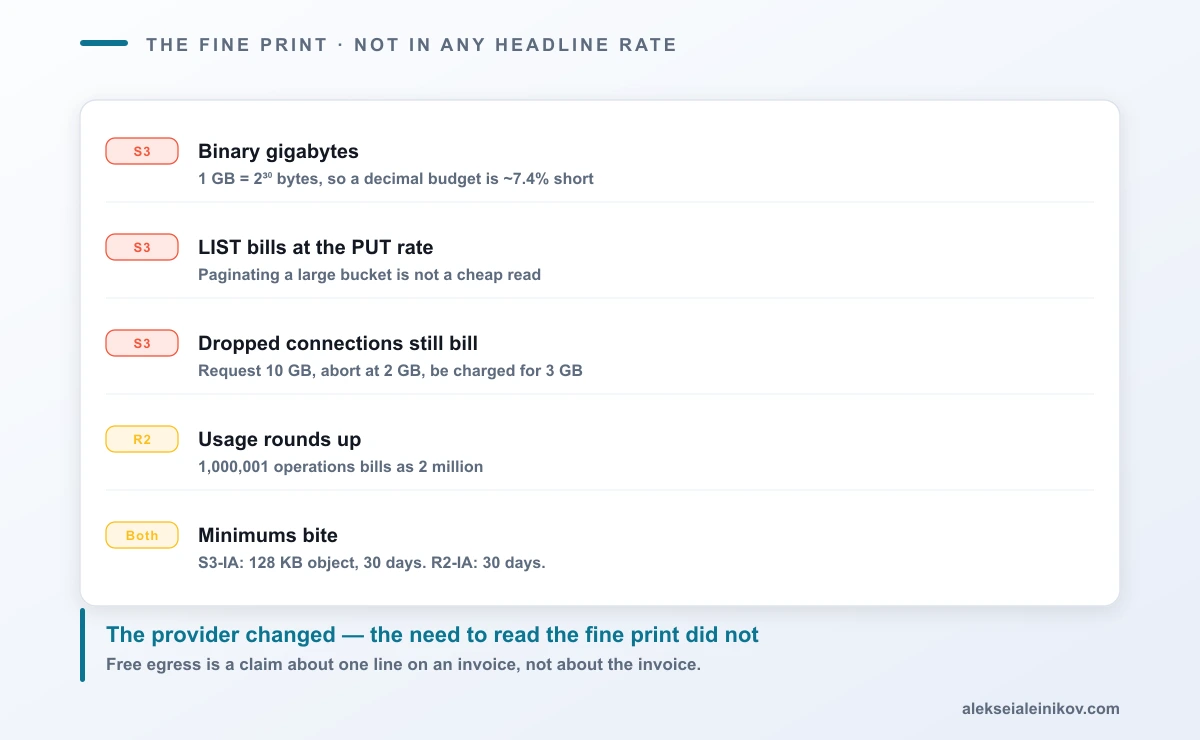Viewport: 1200px width, 740px height.
Task: Click the S3 badge beside Binary gigabytes
Action: 142,151
